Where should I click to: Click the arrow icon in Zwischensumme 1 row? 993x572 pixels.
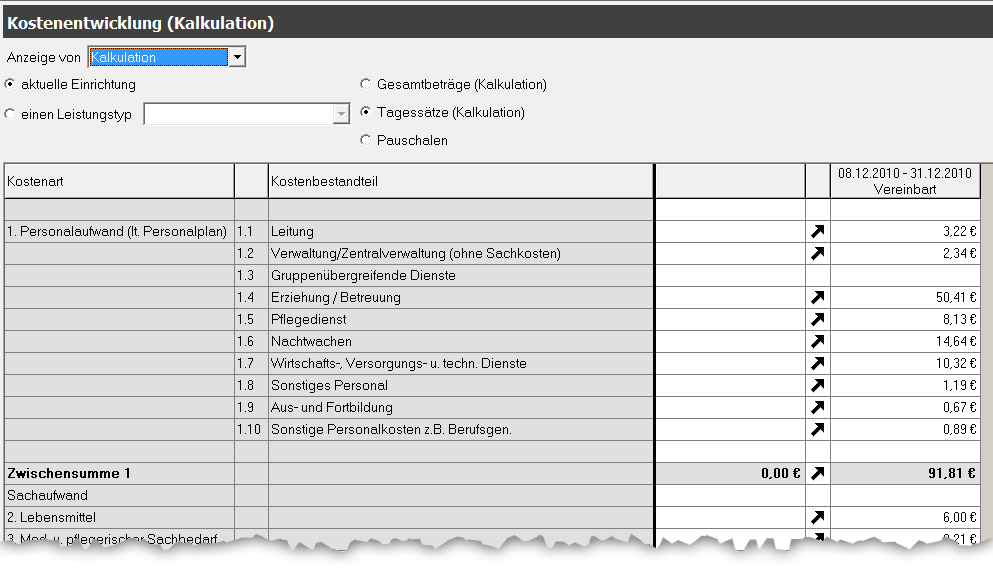[x=817, y=474]
